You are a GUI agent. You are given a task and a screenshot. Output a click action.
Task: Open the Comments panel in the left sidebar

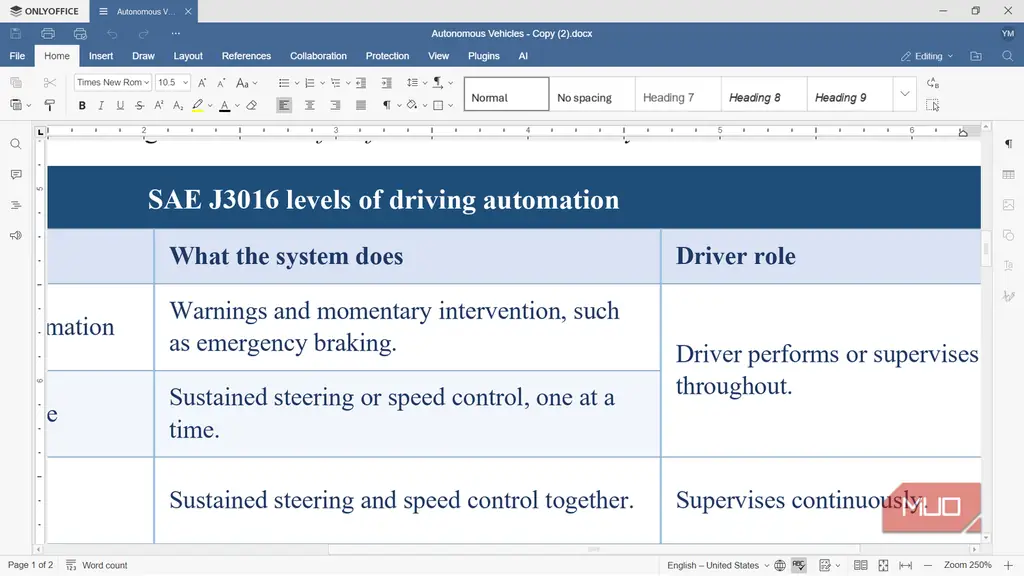coord(16,174)
